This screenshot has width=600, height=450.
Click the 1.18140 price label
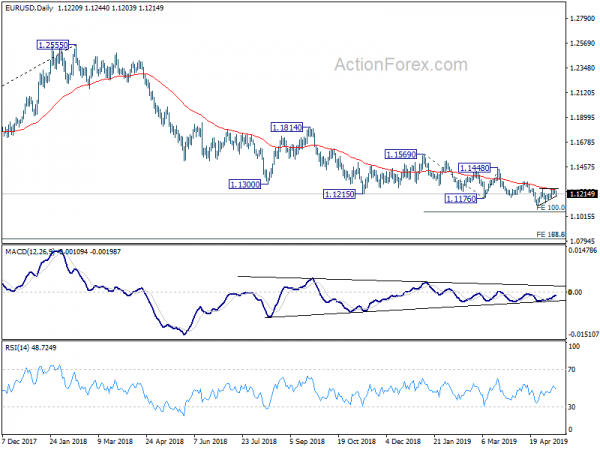tap(287, 127)
